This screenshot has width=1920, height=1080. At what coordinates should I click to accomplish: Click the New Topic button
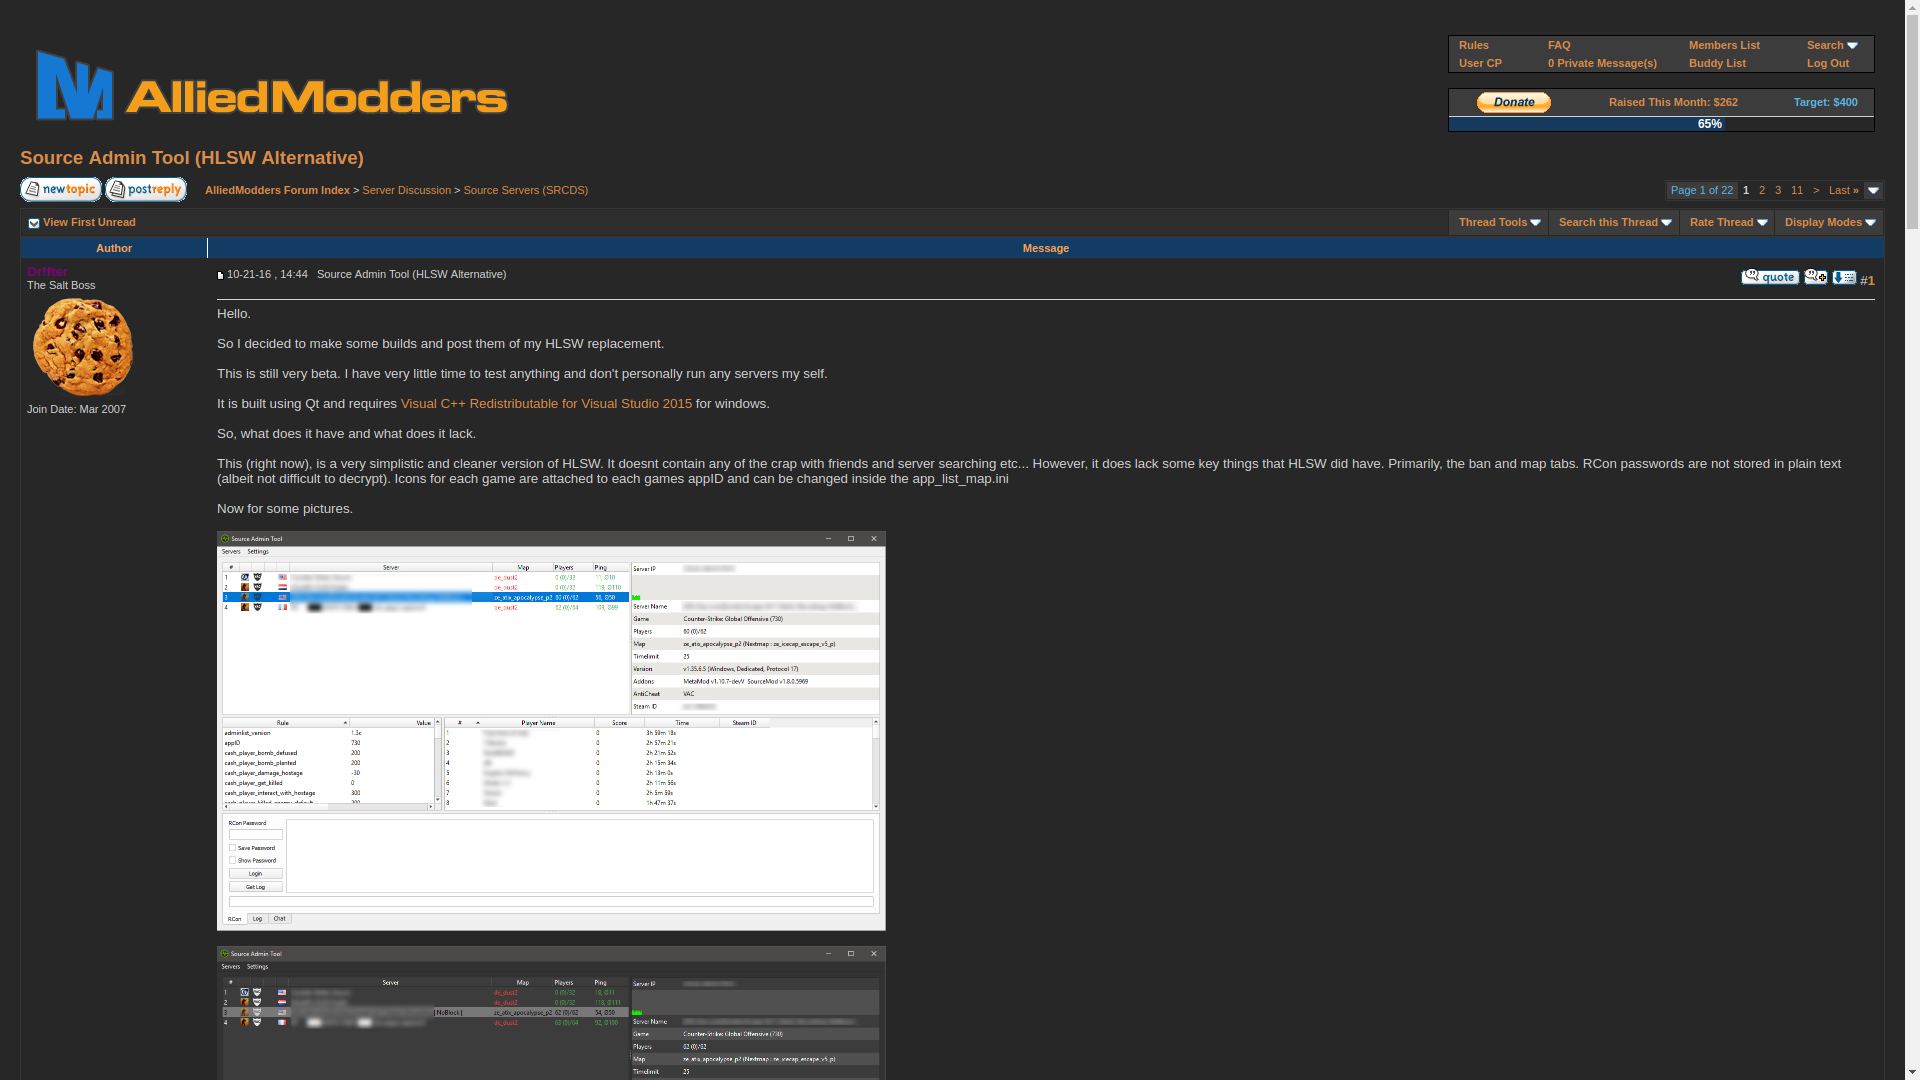(61, 190)
